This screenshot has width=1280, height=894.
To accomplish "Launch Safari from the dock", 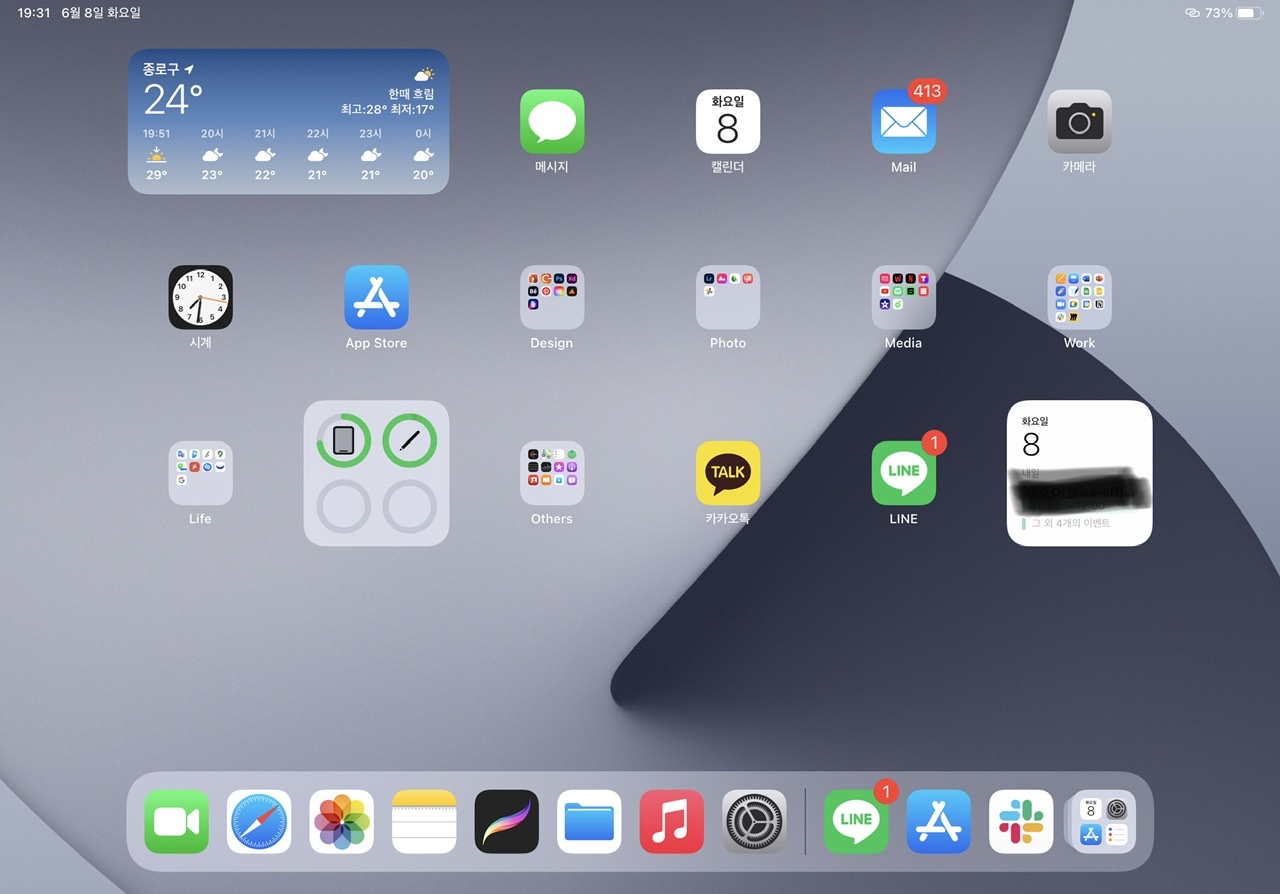I will 259,820.
